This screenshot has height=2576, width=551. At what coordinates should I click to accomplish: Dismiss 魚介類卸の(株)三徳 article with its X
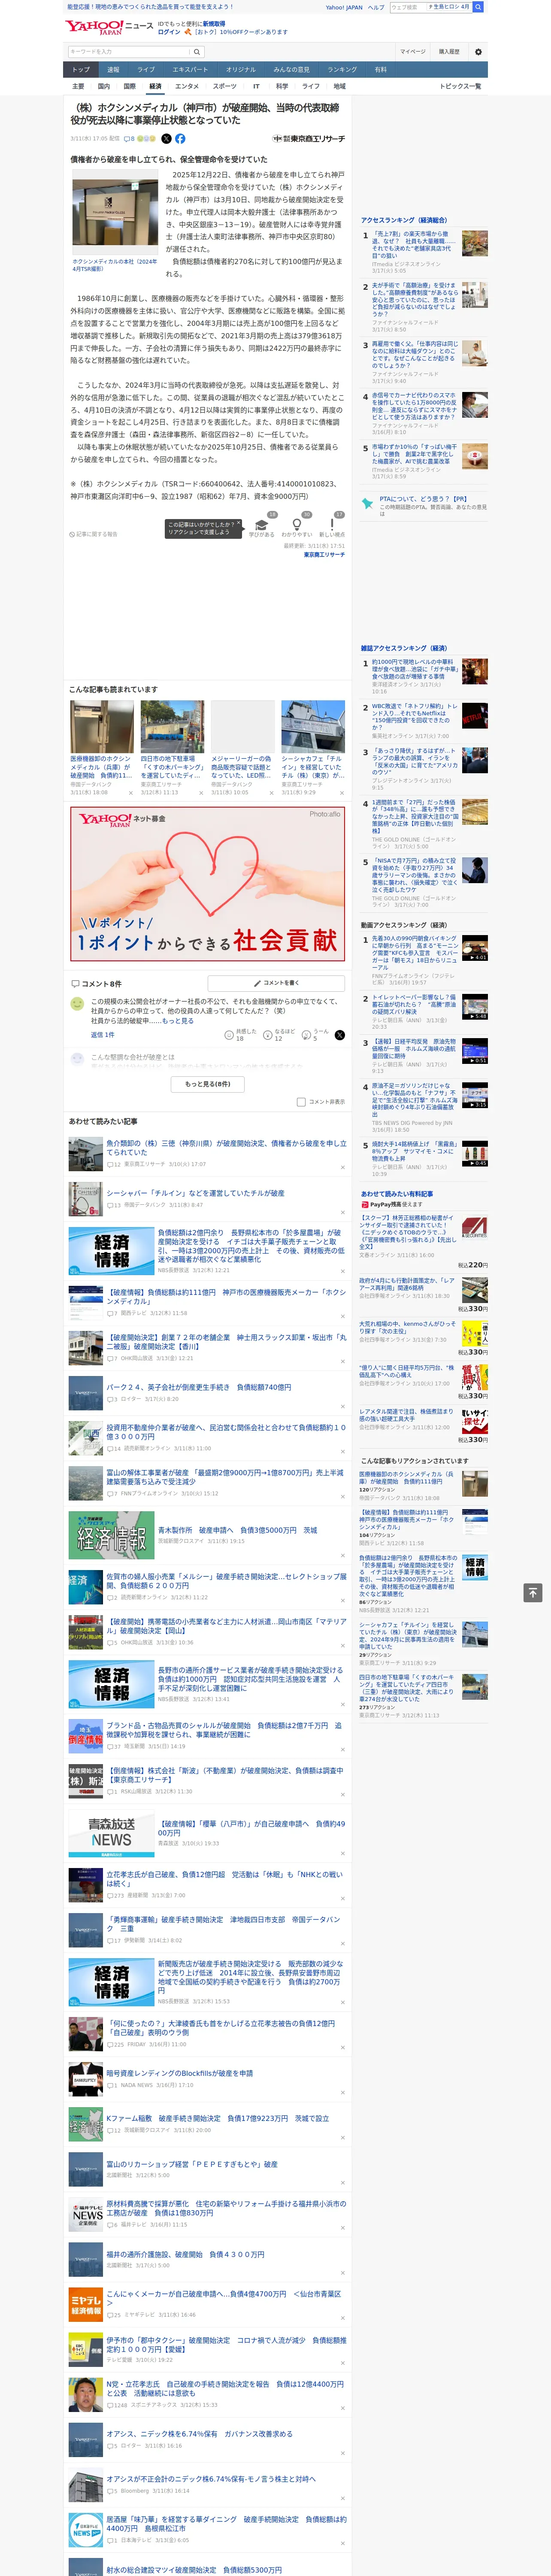coord(342,1167)
